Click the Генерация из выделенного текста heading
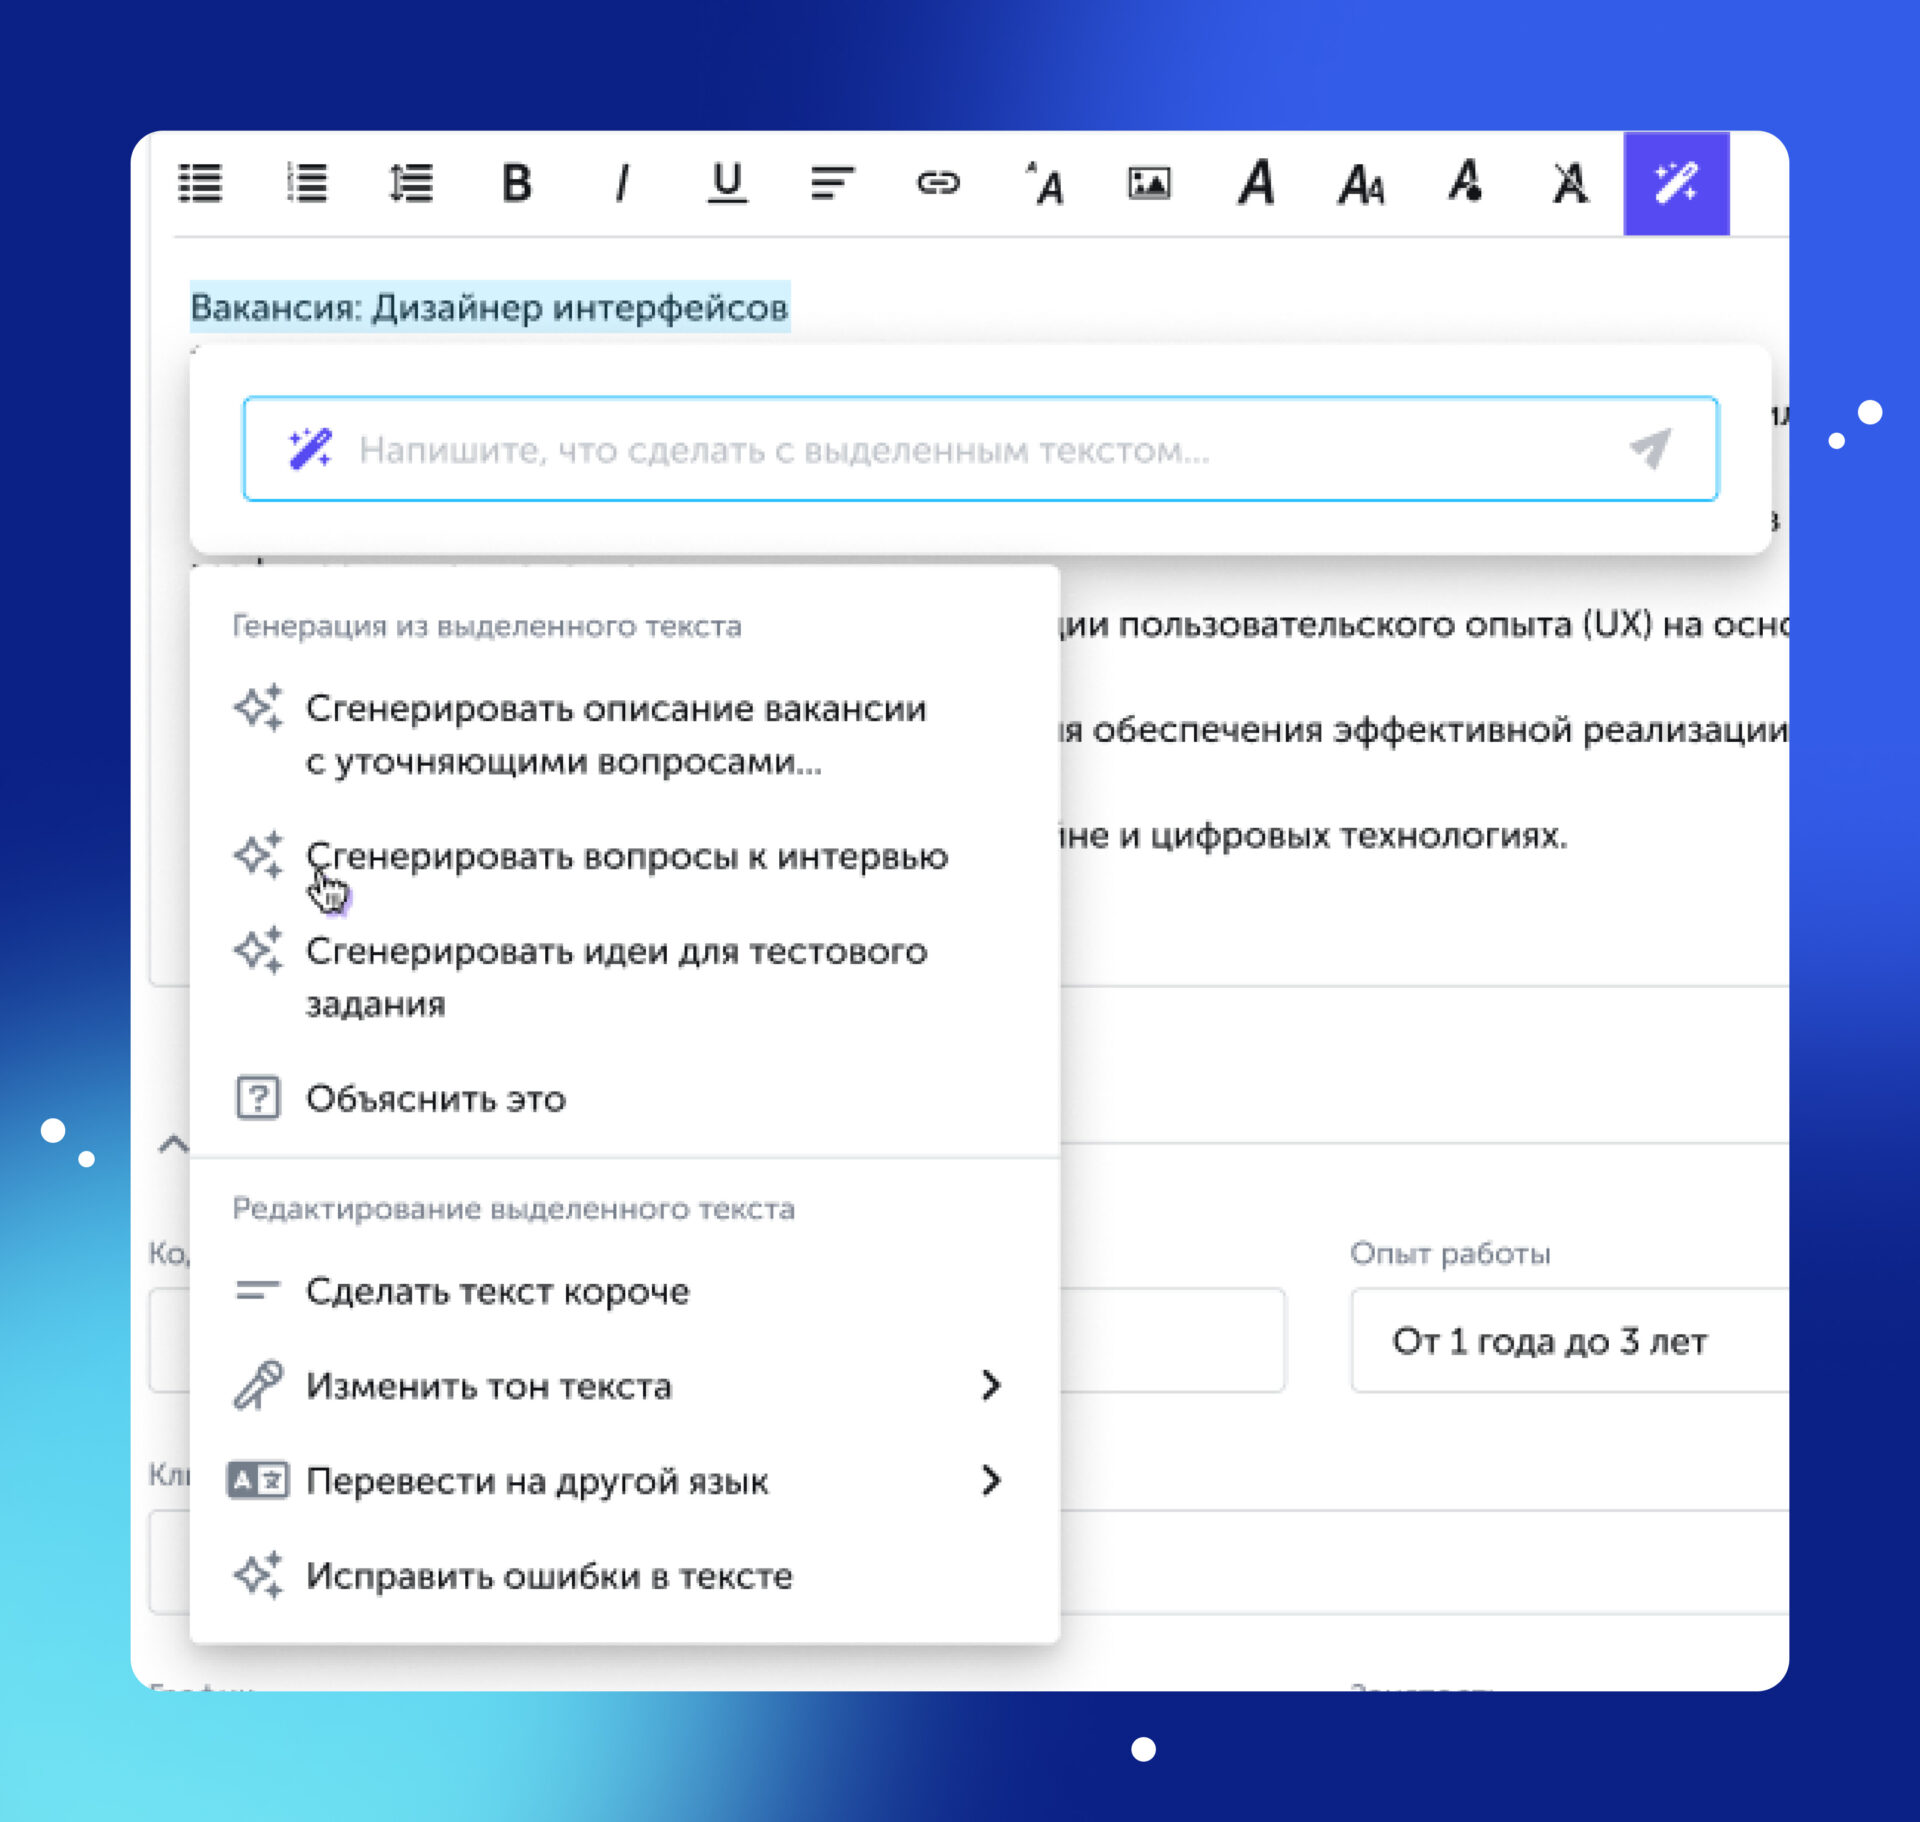Screen dimensions: 1920x1822 (487, 626)
